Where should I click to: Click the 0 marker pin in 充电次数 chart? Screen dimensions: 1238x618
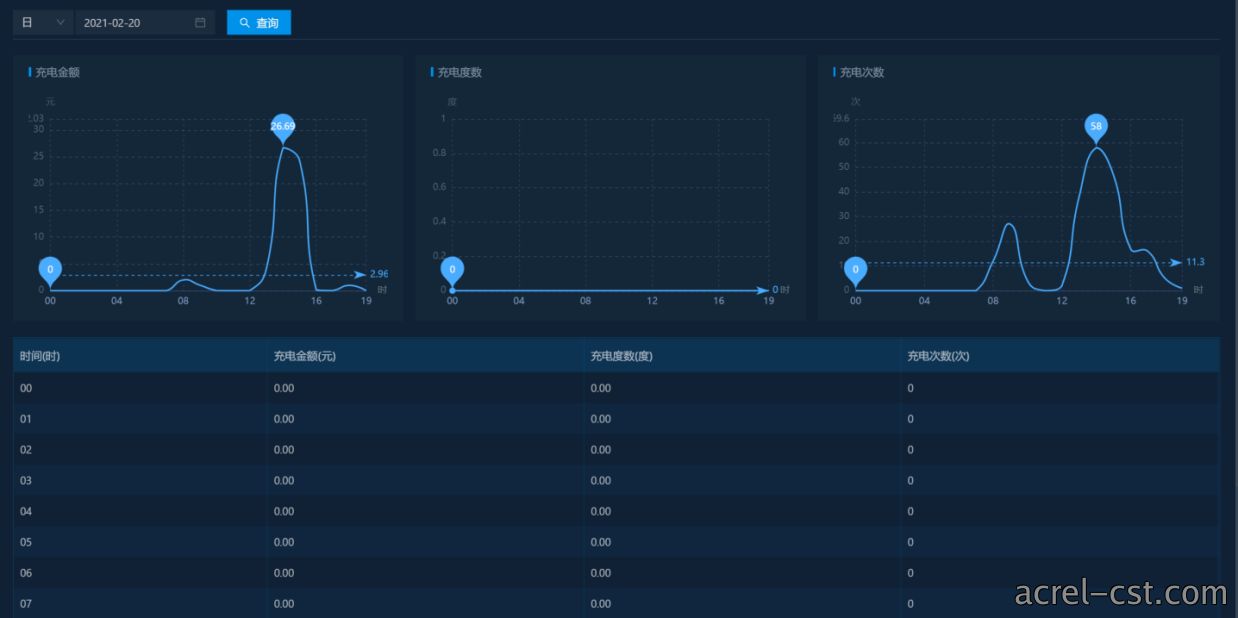pyautogui.click(x=855, y=271)
